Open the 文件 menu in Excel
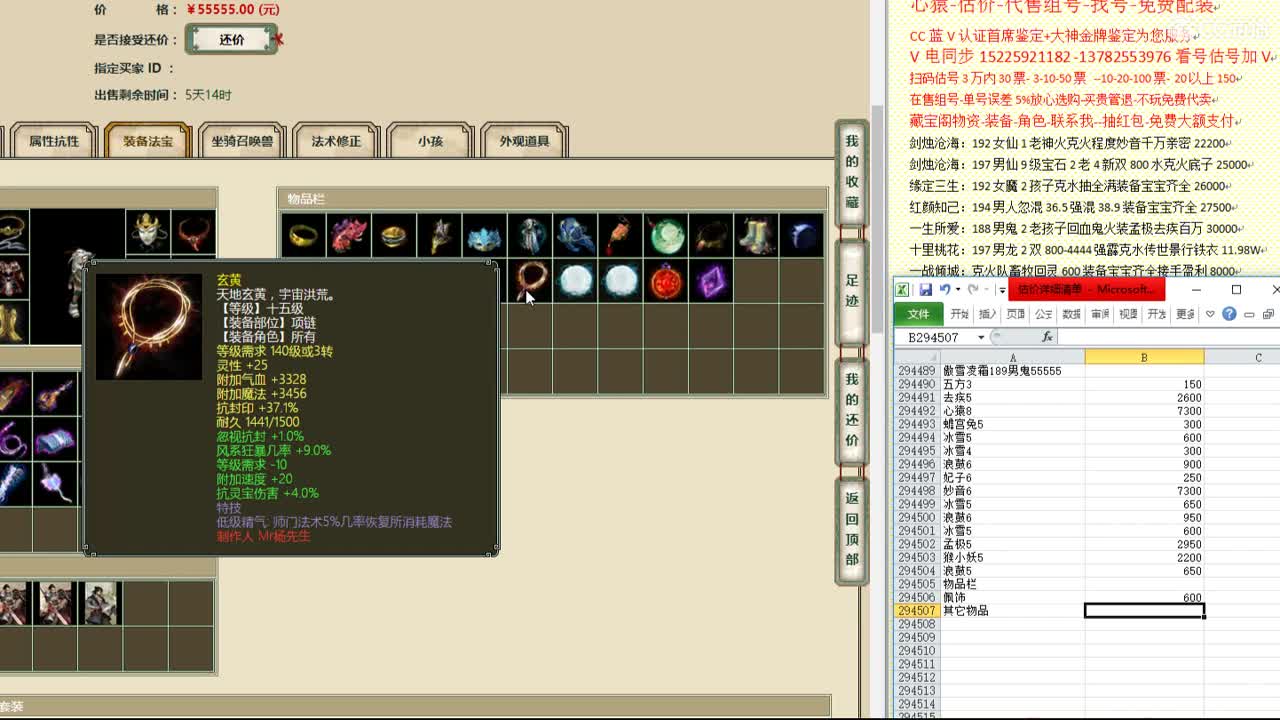The height and width of the screenshot is (720, 1280). (x=917, y=314)
